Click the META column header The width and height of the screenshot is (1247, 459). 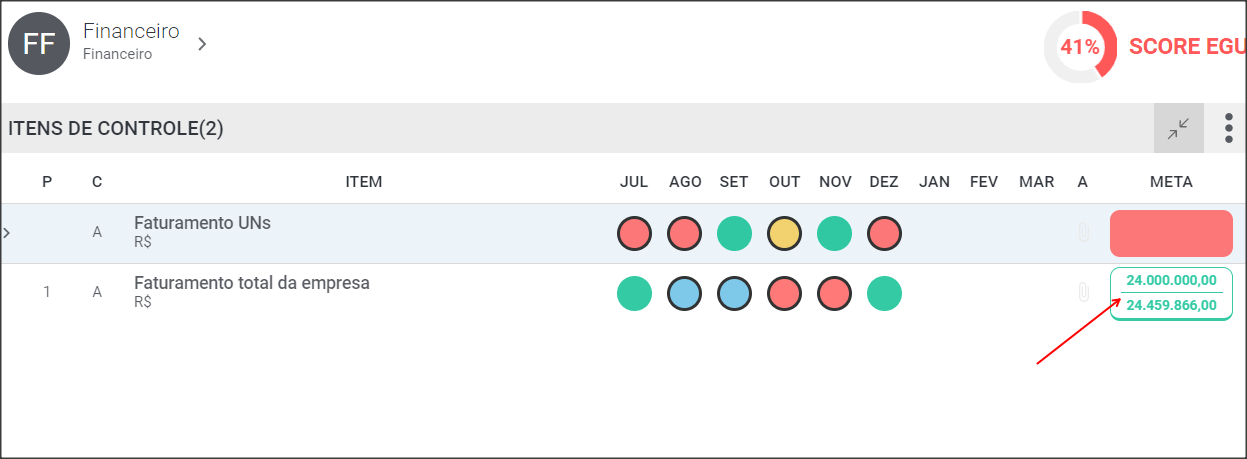pos(1171,182)
